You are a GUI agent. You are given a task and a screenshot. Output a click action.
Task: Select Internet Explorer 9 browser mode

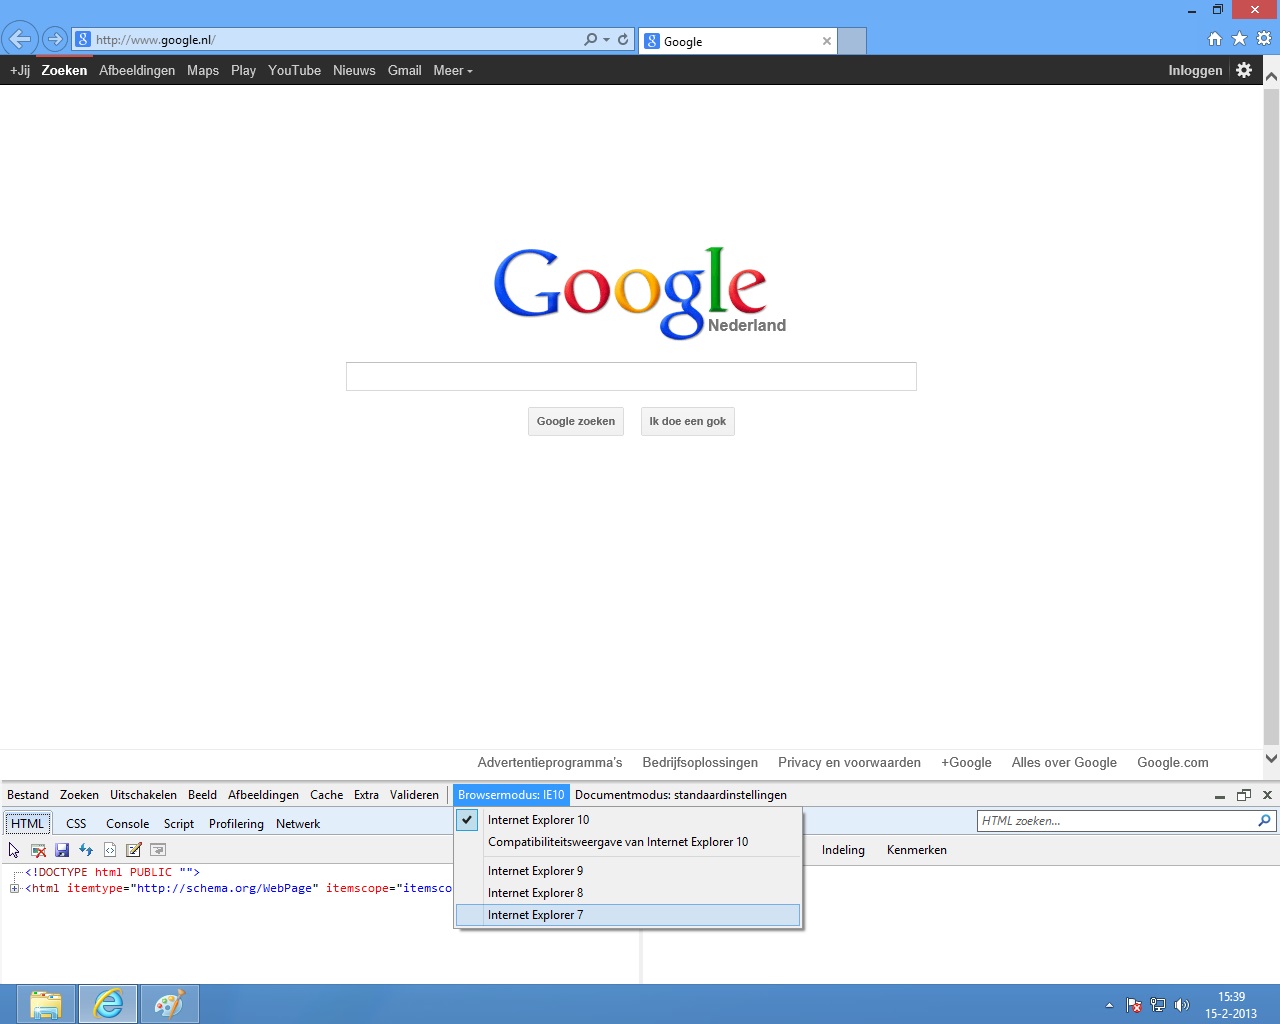pyautogui.click(x=628, y=871)
